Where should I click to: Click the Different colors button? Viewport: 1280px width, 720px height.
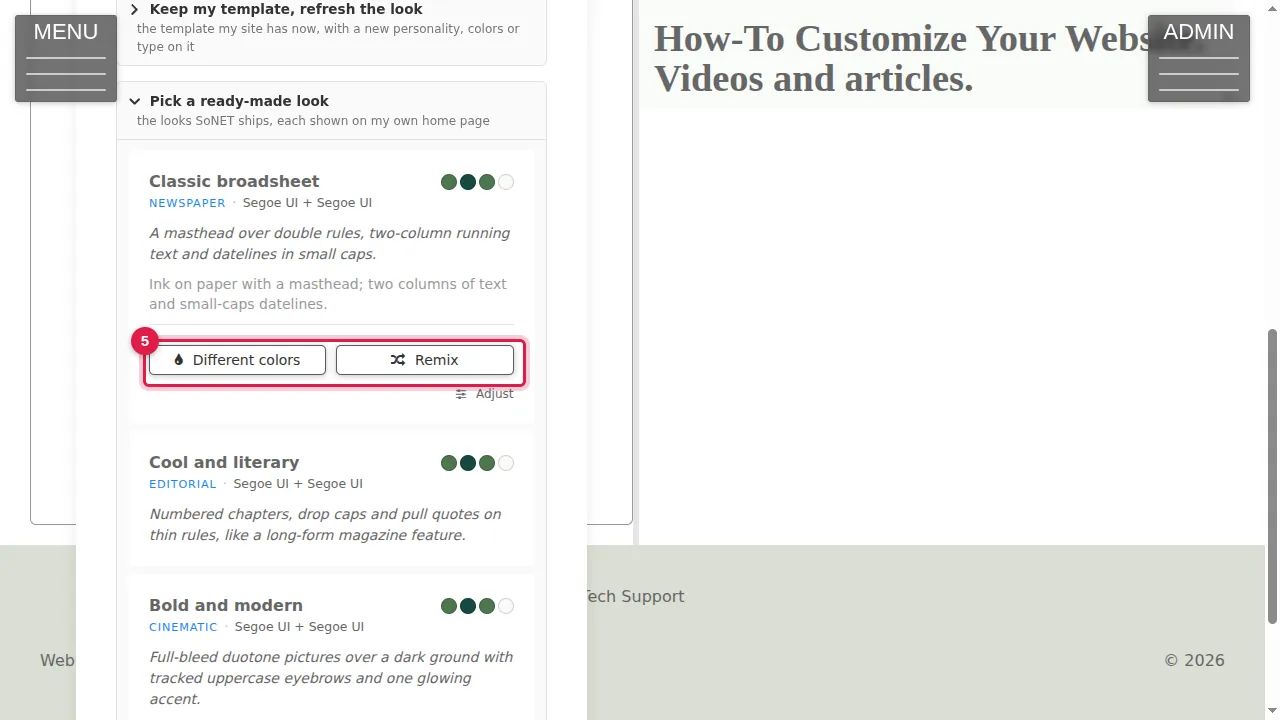click(x=237, y=360)
